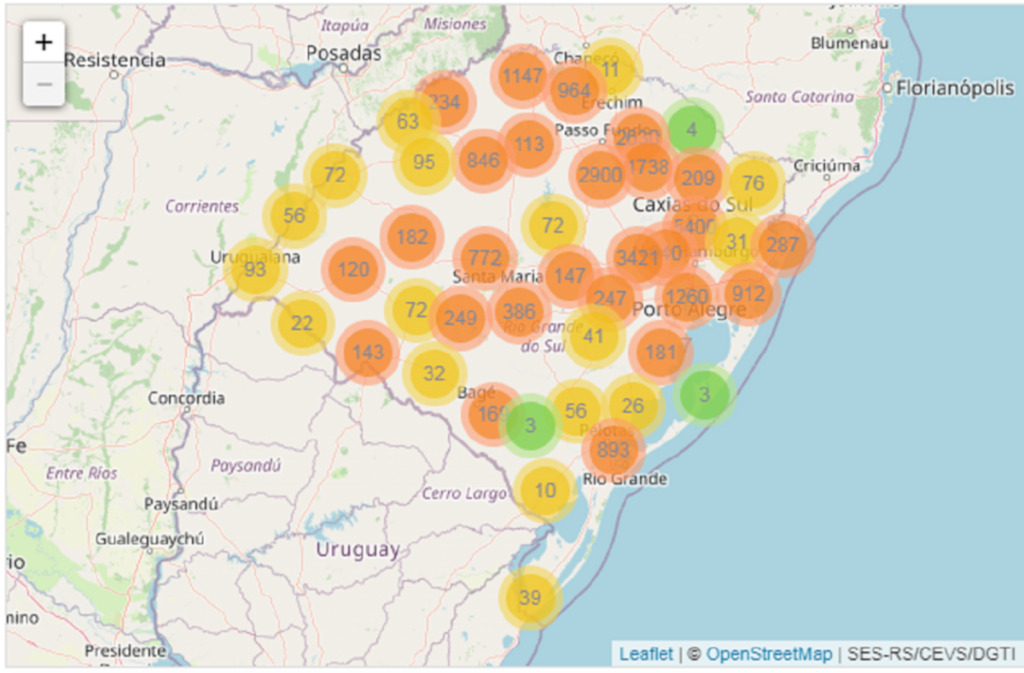This screenshot has width=1024, height=673.
Task: Click the 1260 cluster marker
Action: tap(689, 295)
